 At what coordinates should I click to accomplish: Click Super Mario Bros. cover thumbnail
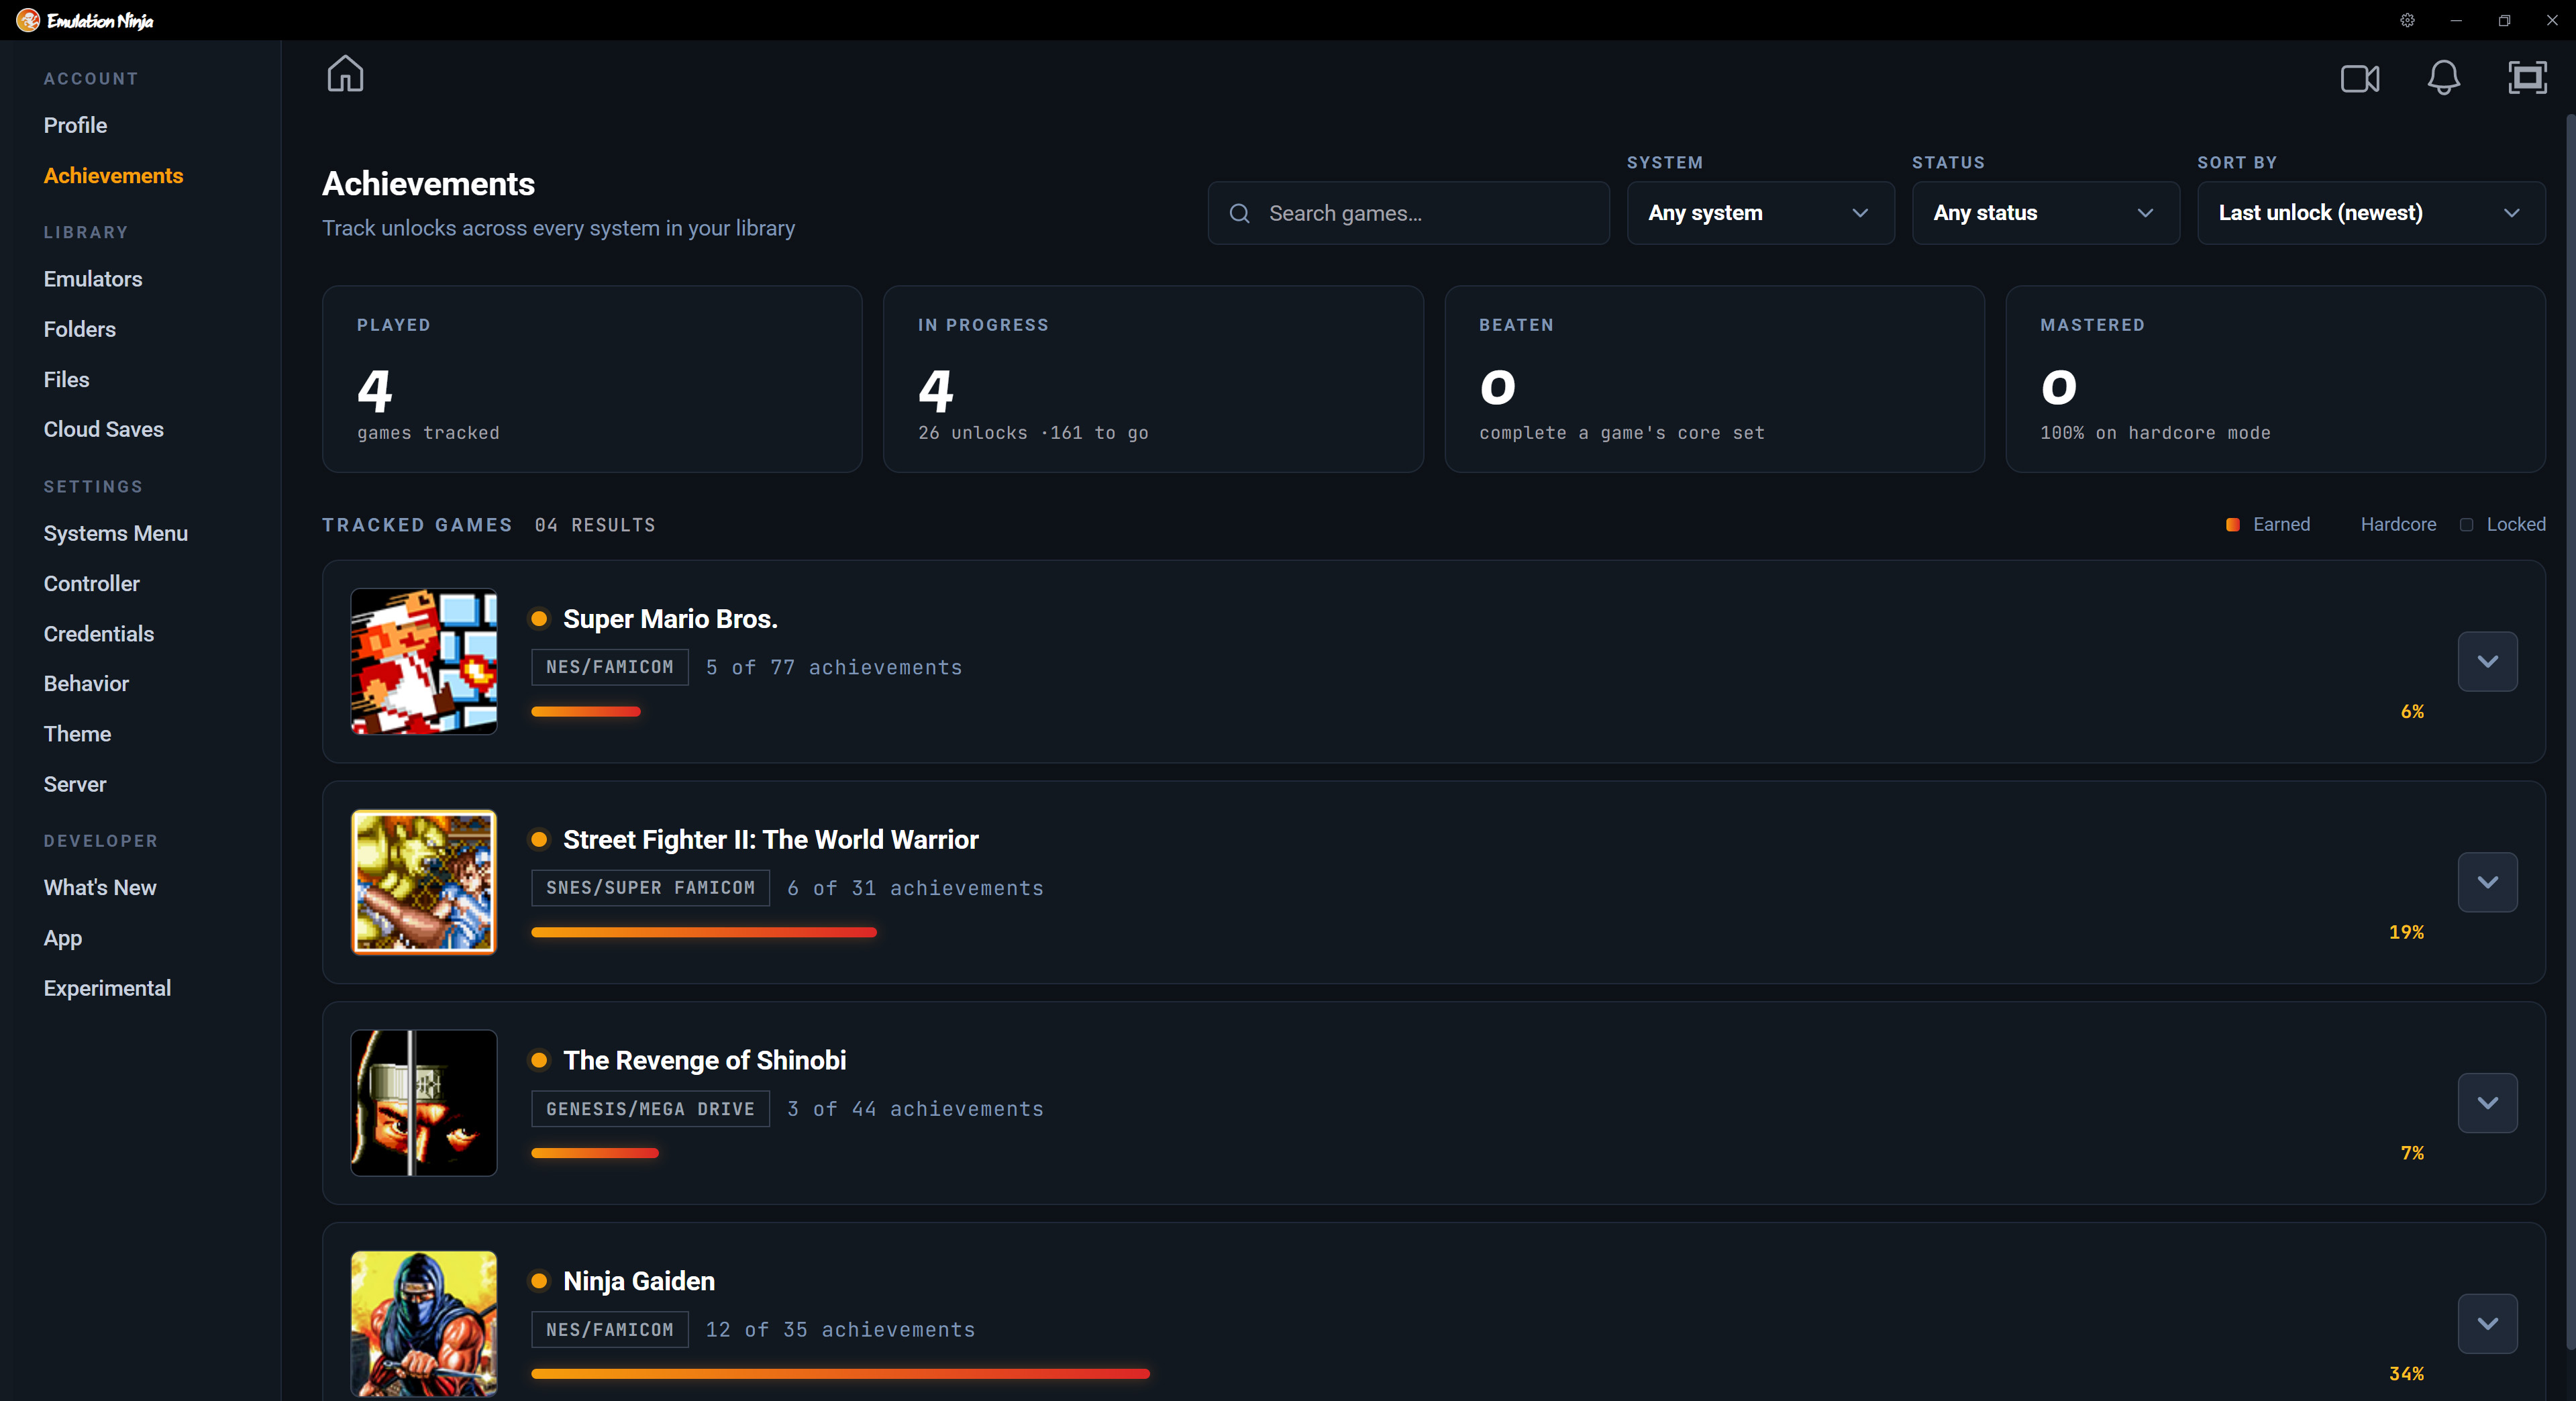pyautogui.click(x=424, y=661)
